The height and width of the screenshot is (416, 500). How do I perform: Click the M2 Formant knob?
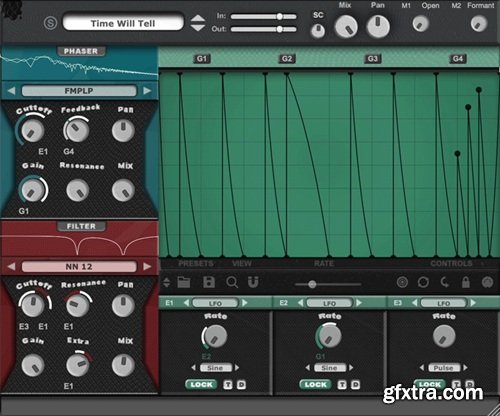pyautogui.click(x=479, y=24)
